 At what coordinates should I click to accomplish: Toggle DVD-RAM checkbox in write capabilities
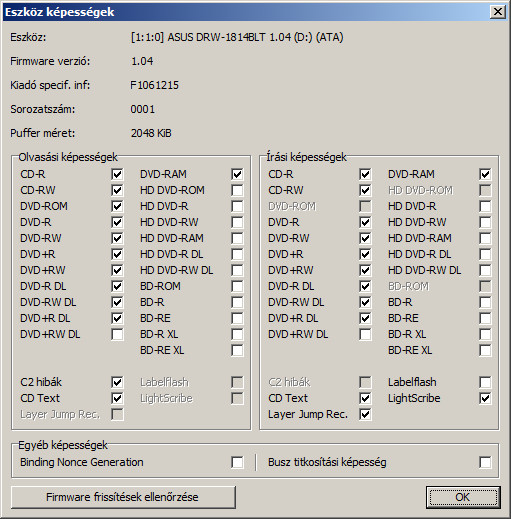485,174
